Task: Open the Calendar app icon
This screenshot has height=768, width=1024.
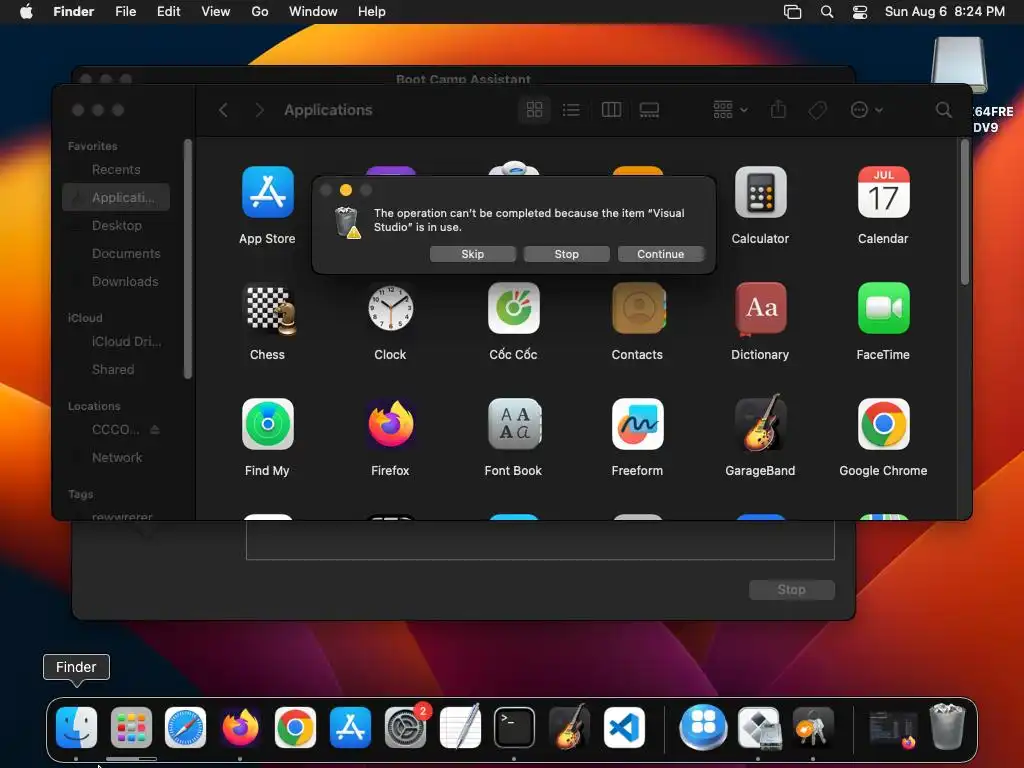Action: 883,192
